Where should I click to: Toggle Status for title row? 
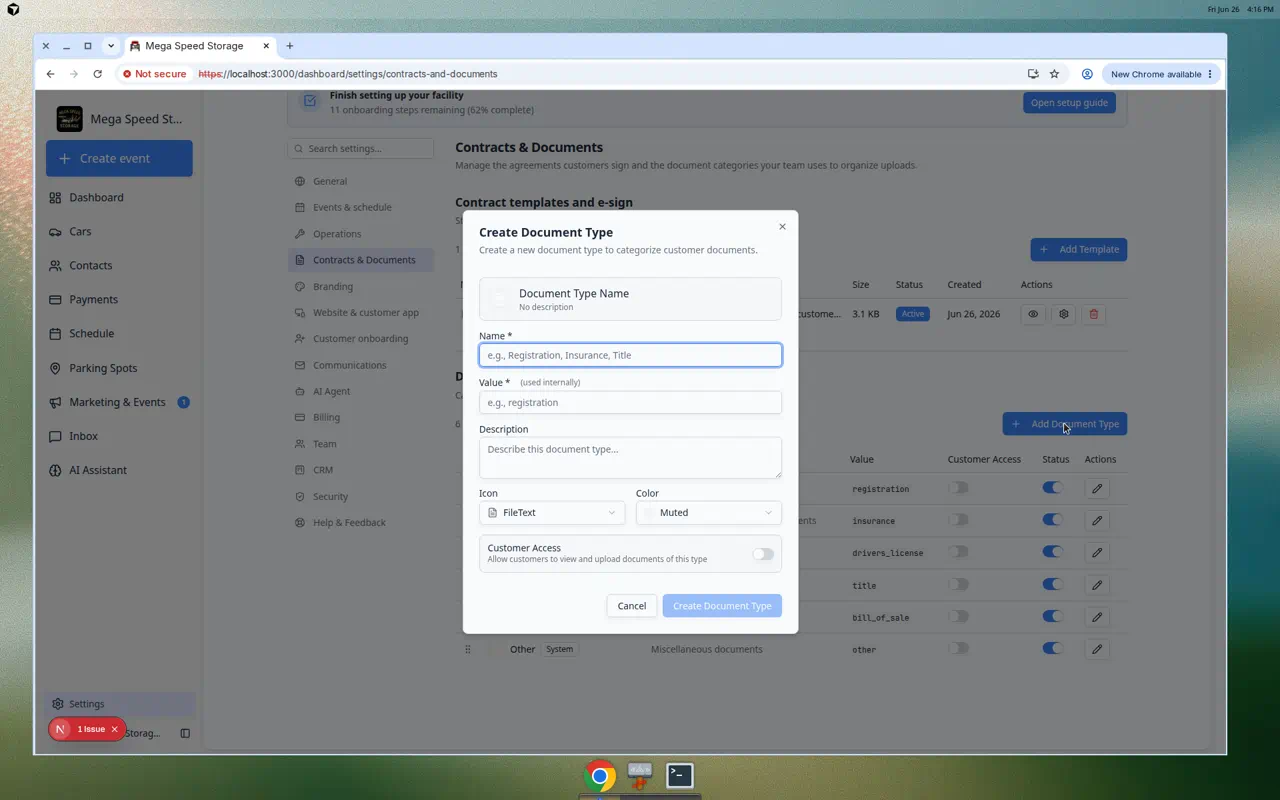pos(1053,584)
